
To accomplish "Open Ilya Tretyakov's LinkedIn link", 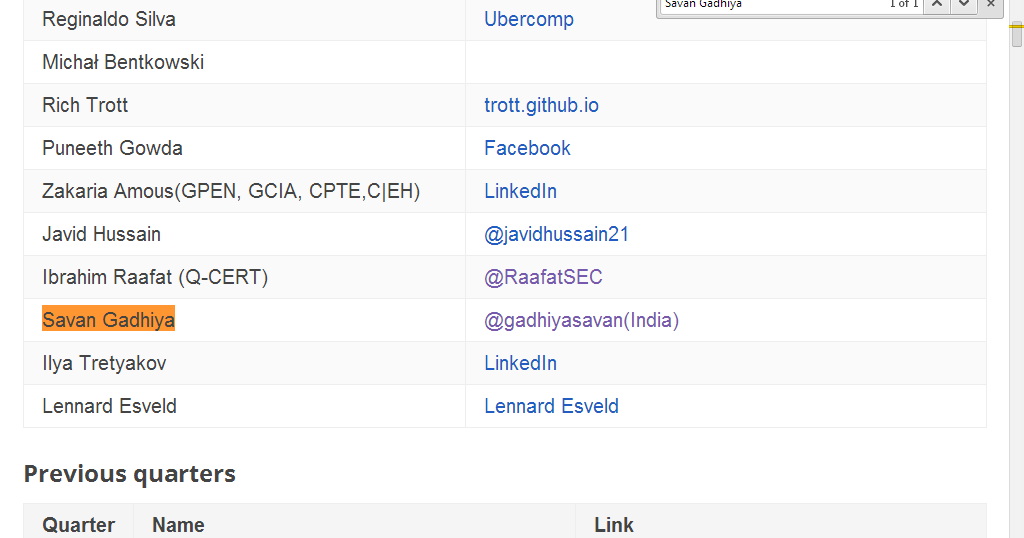I will (x=520, y=363).
